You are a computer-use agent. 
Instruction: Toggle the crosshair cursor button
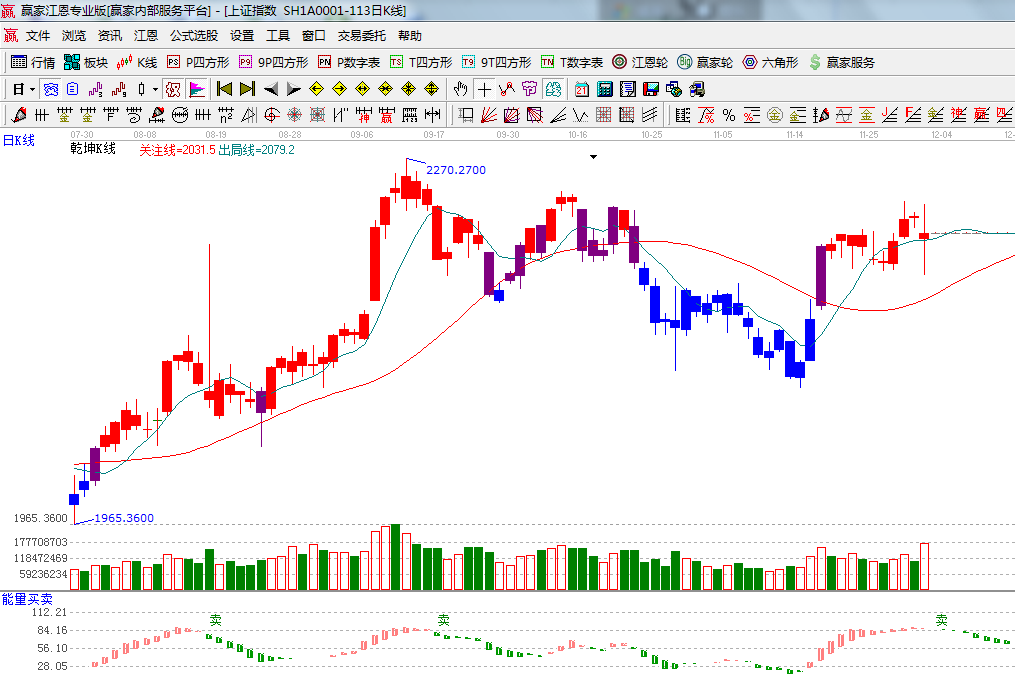pos(484,89)
